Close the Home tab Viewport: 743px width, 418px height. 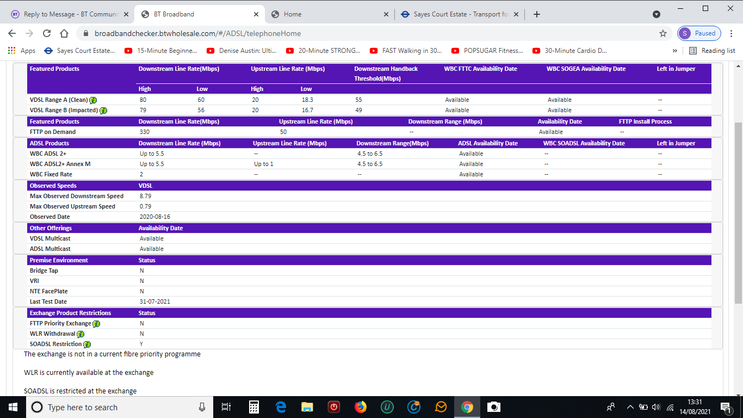point(386,14)
